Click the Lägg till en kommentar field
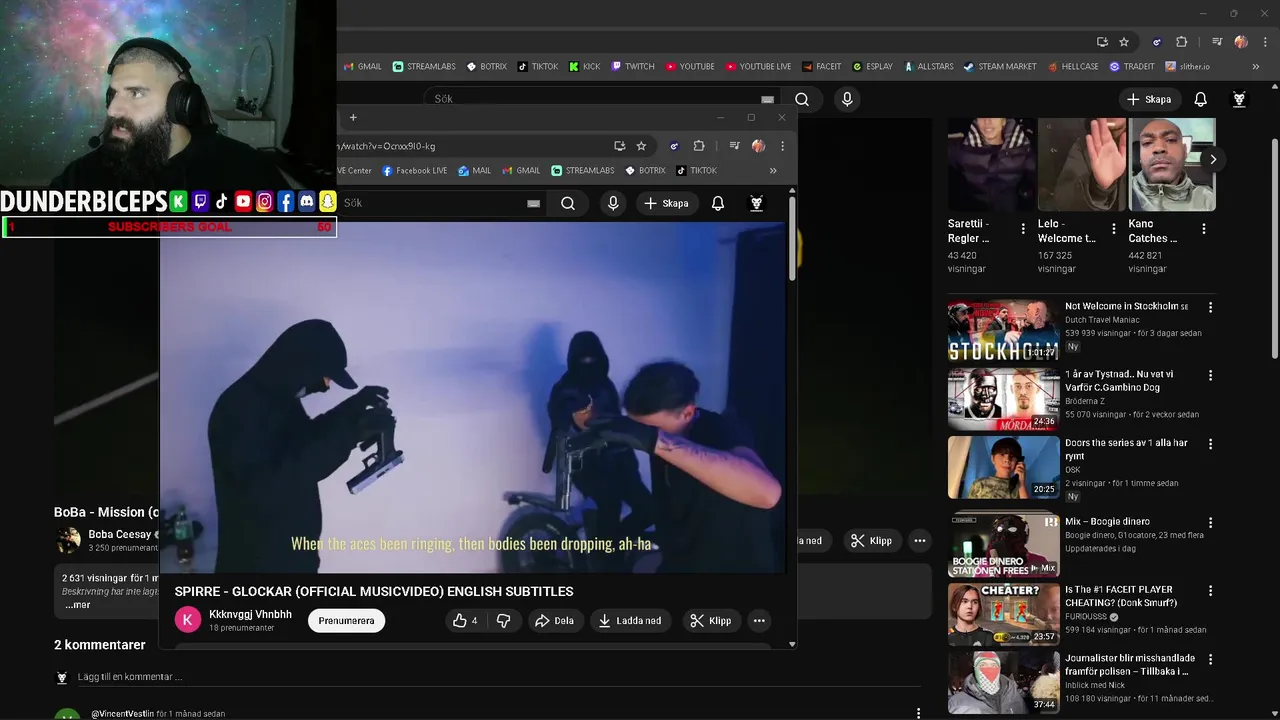Screen dimensions: 1280x720 point(499,677)
